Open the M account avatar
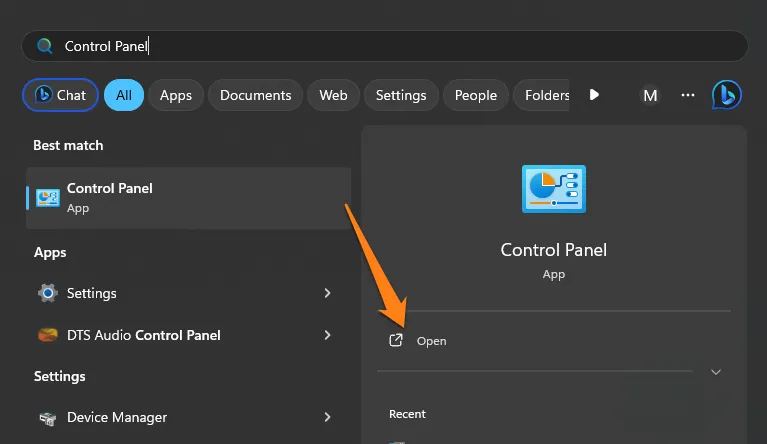Viewport: 767px width, 444px height. tap(650, 95)
